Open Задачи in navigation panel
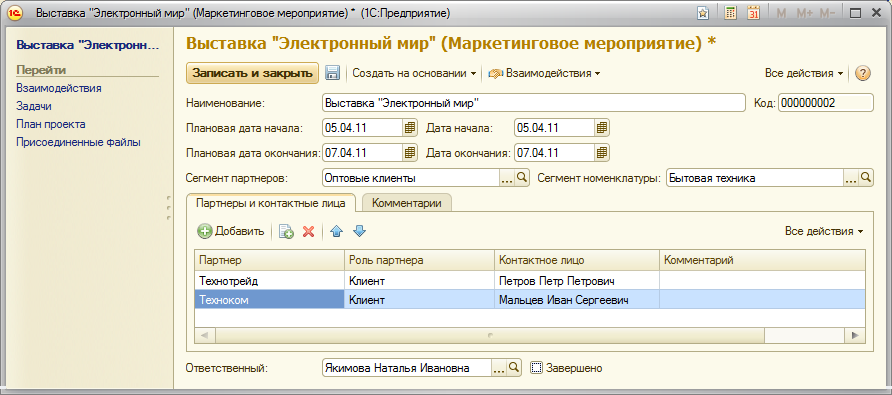The image size is (892, 395). tap(34, 106)
